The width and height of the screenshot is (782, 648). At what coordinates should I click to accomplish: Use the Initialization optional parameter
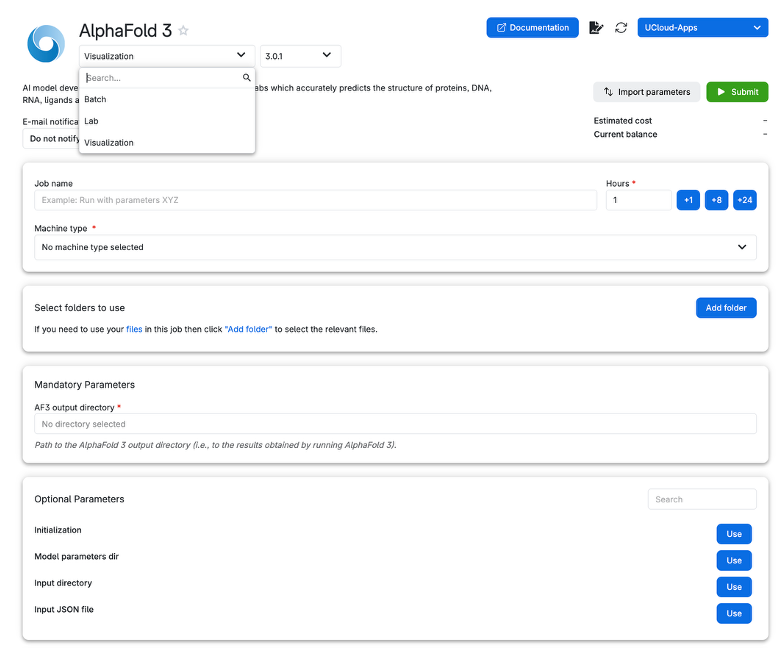tap(734, 534)
